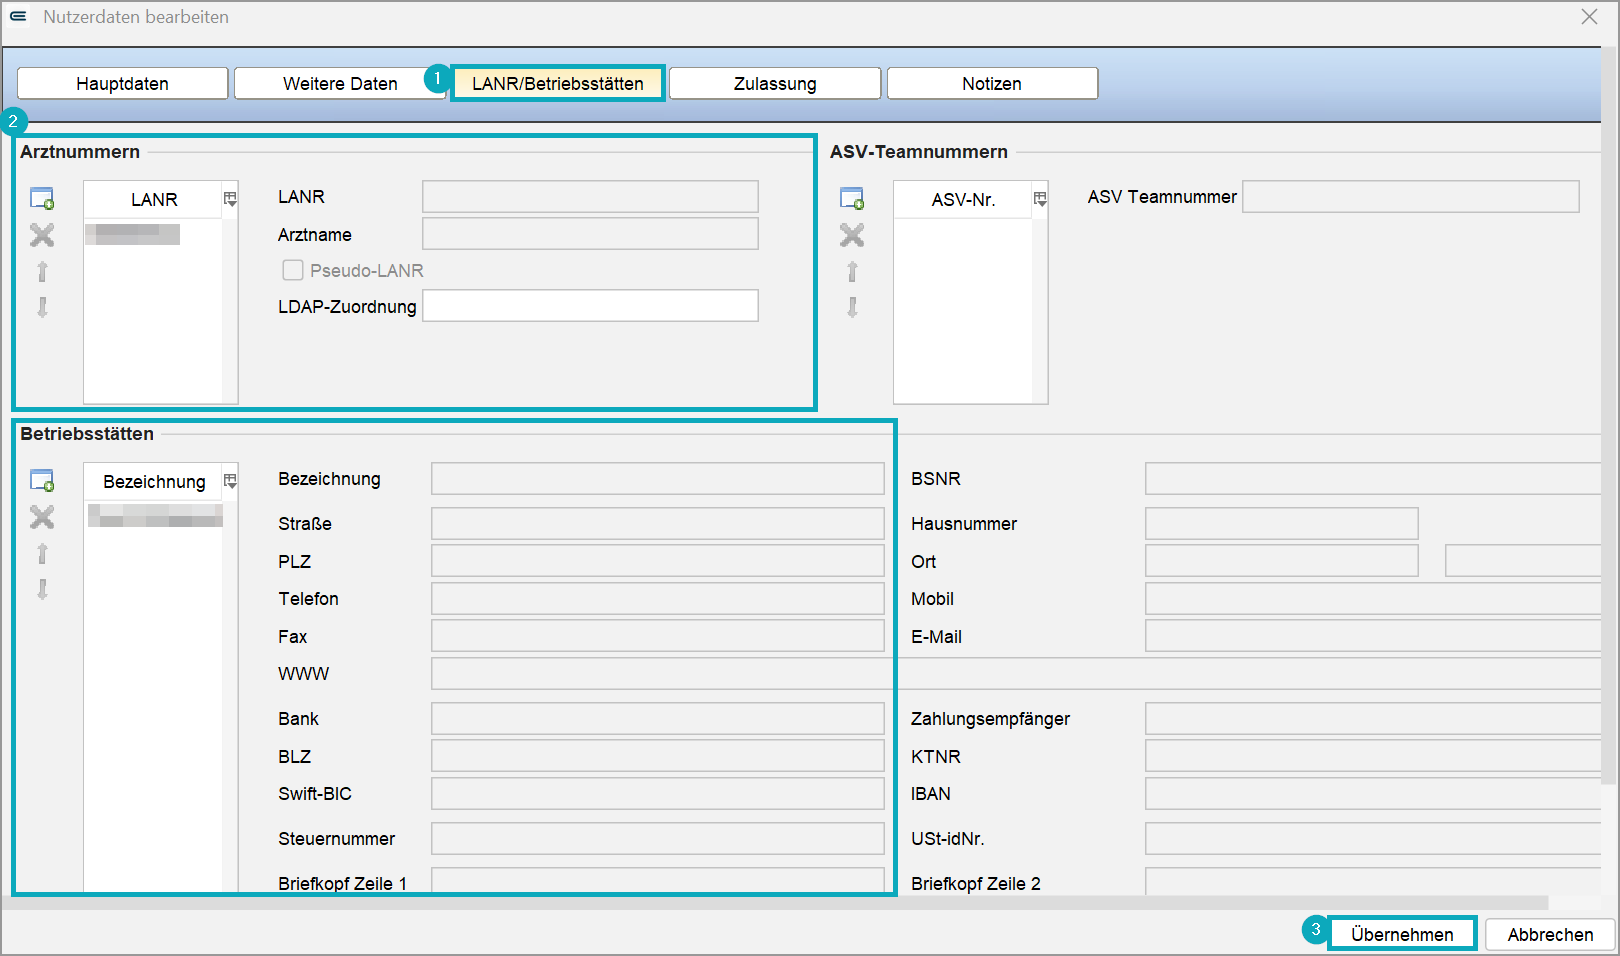This screenshot has width=1620, height=956.
Task: Delete selected ASV-Nr. entry
Action: (852, 235)
